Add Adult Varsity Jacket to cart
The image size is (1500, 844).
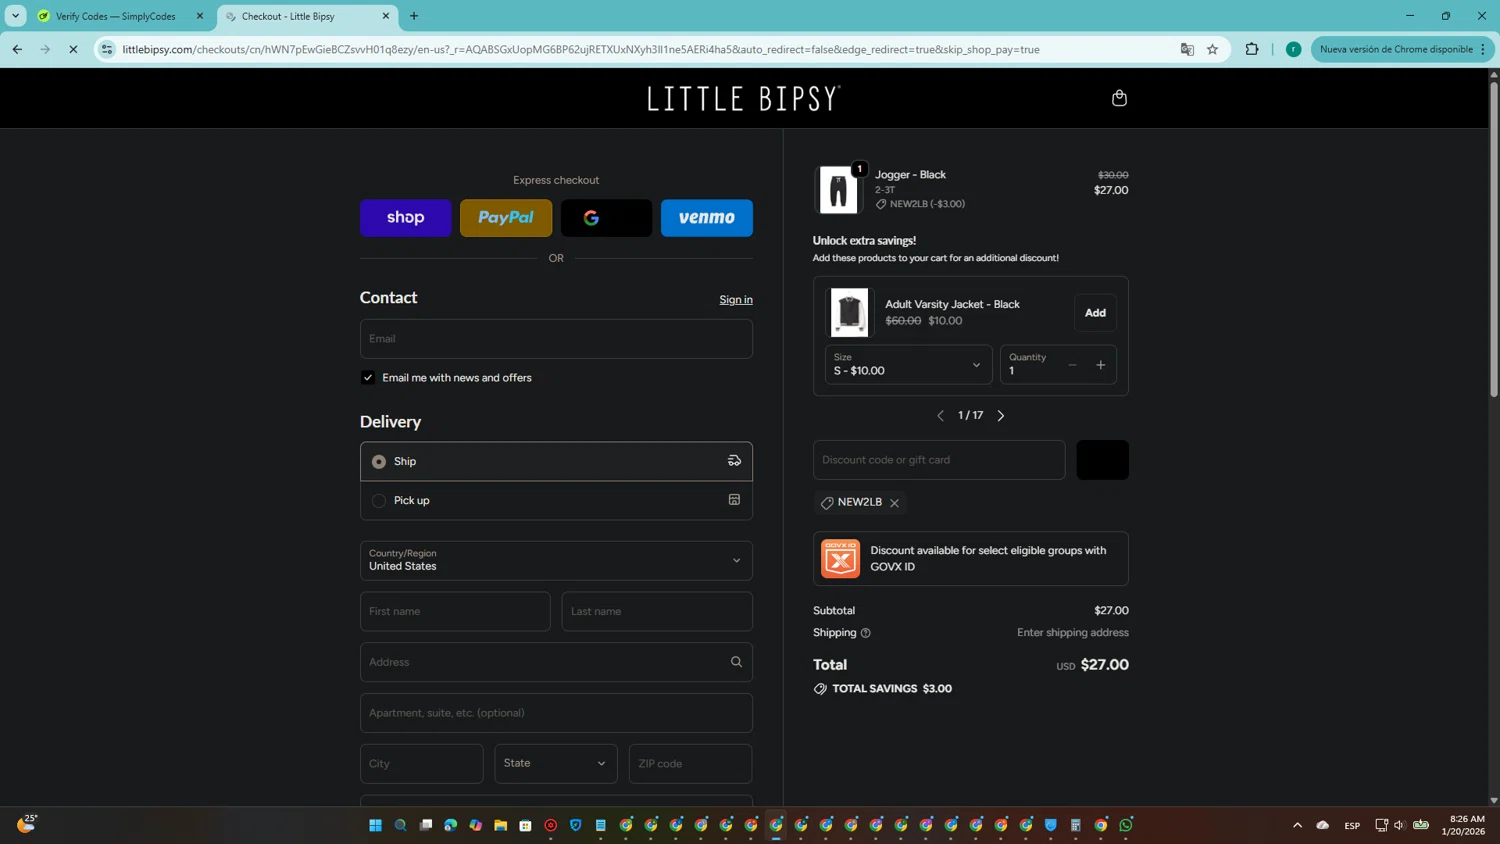tap(1095, 313)
